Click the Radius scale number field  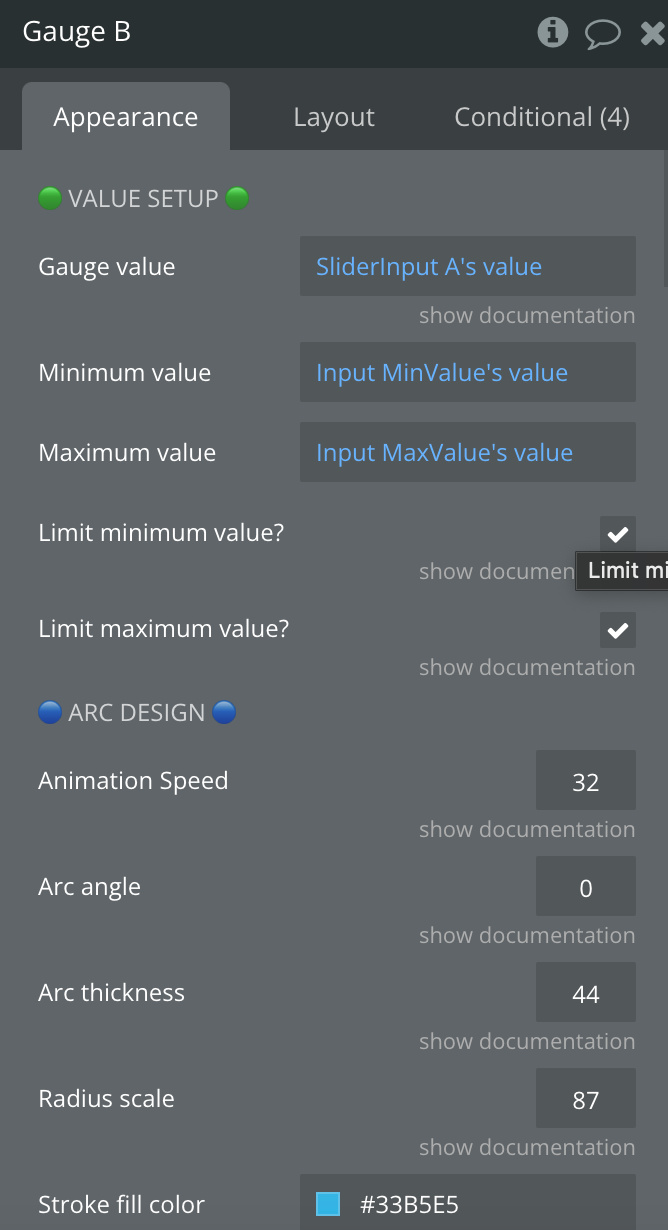click(x=586, y=1098)
